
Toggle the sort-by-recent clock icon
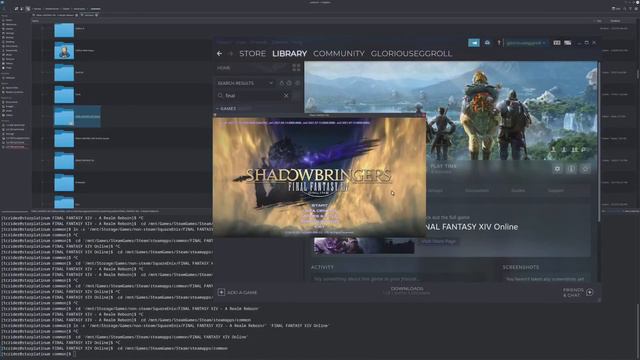click(282, 83)
